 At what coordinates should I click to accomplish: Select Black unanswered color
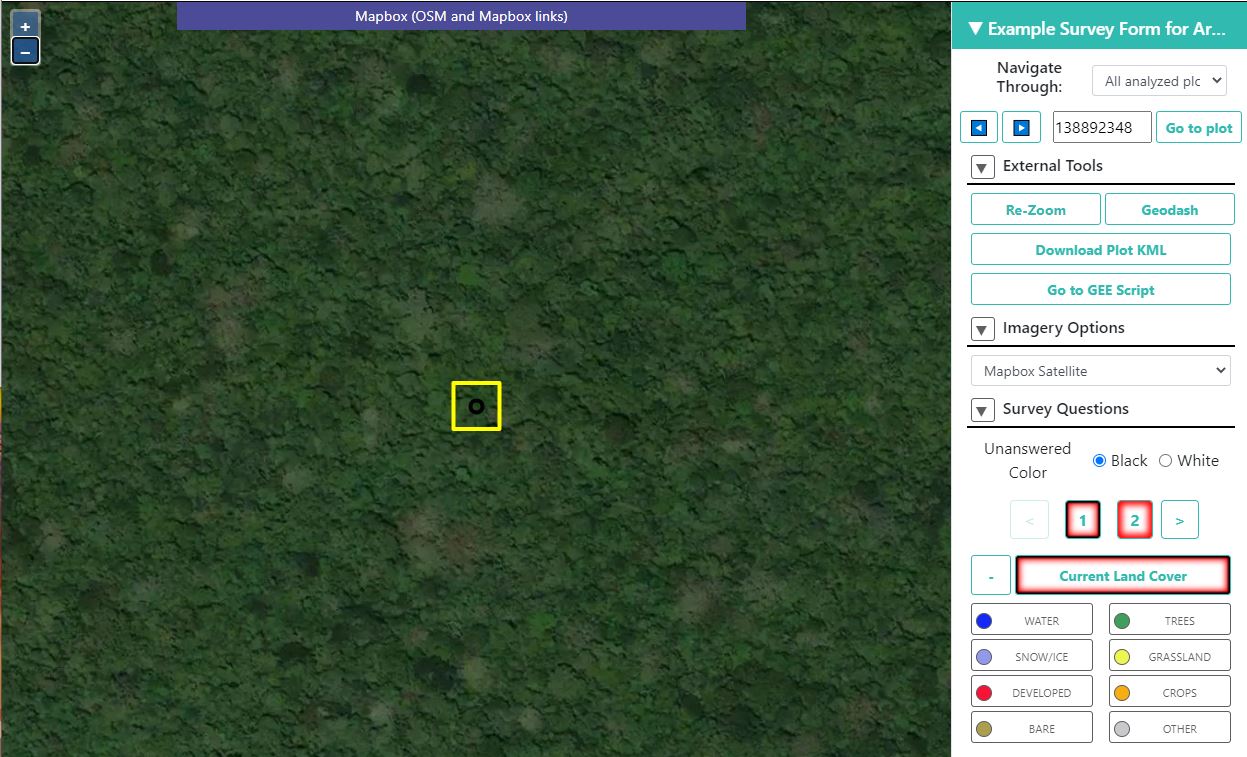pos(1100,461)
